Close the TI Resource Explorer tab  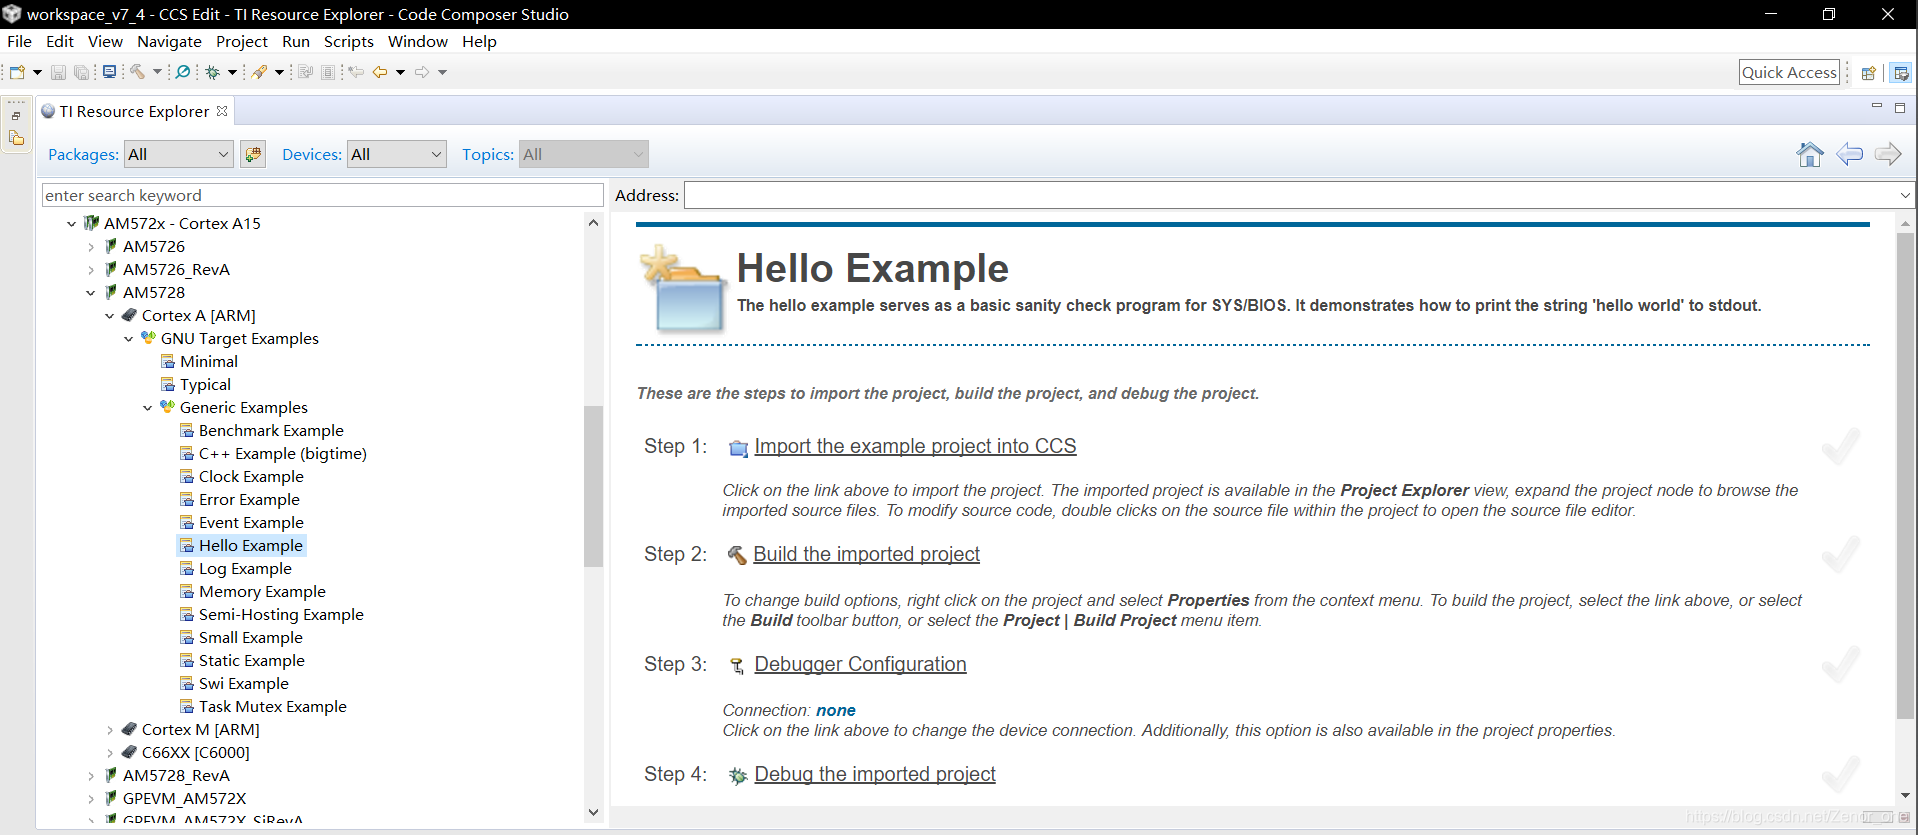(x=222, y=111)
